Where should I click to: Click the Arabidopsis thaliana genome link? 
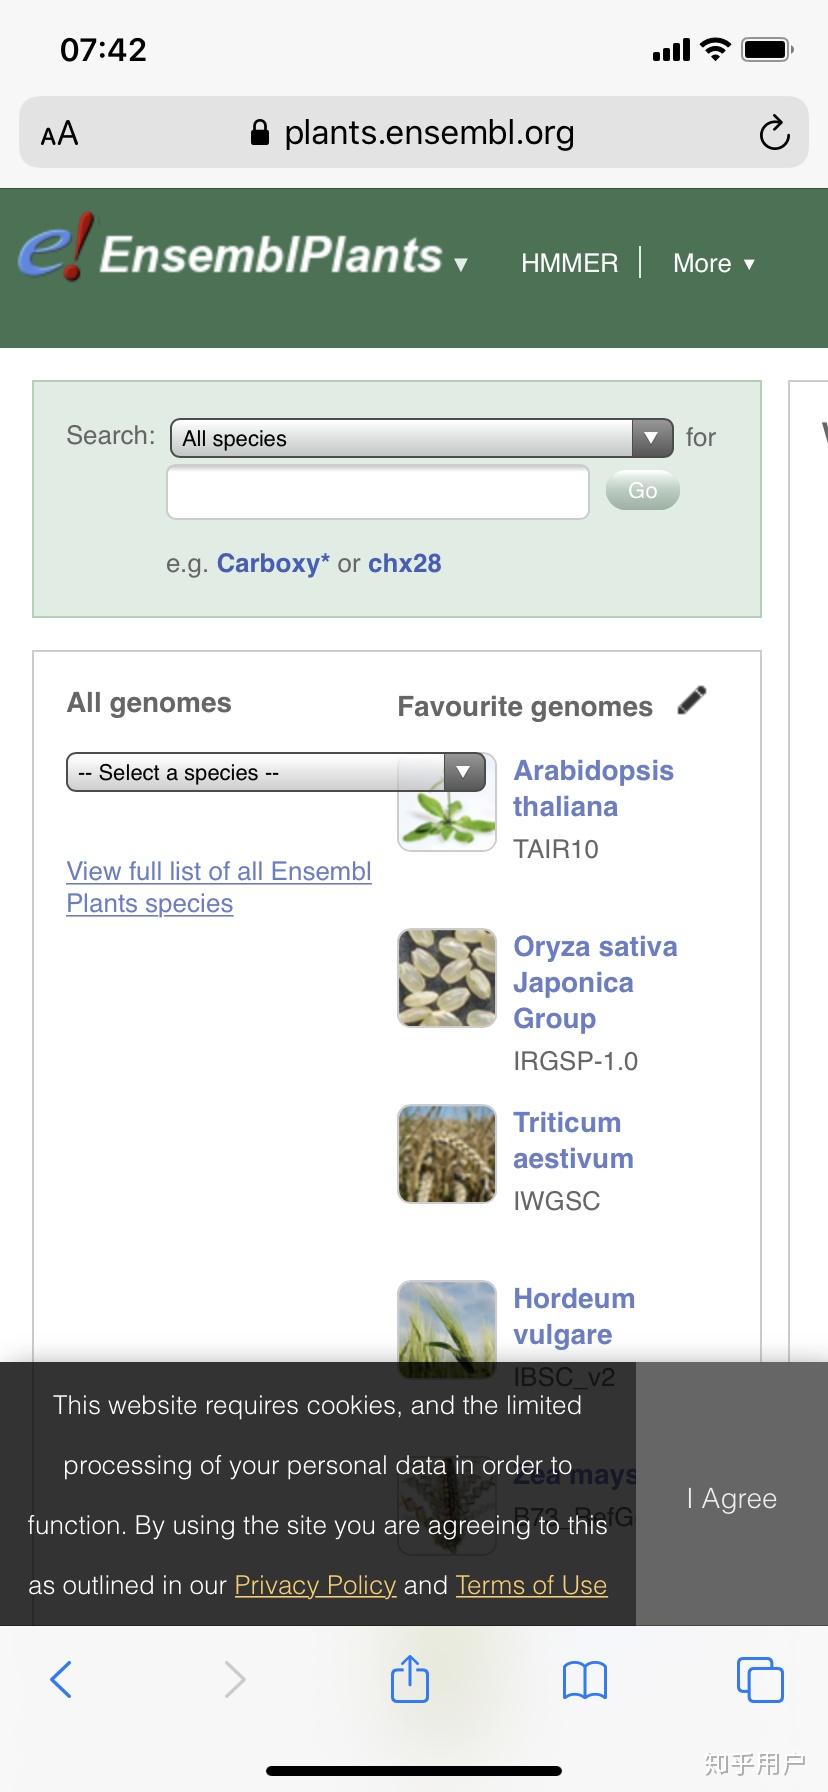[593, 788]
